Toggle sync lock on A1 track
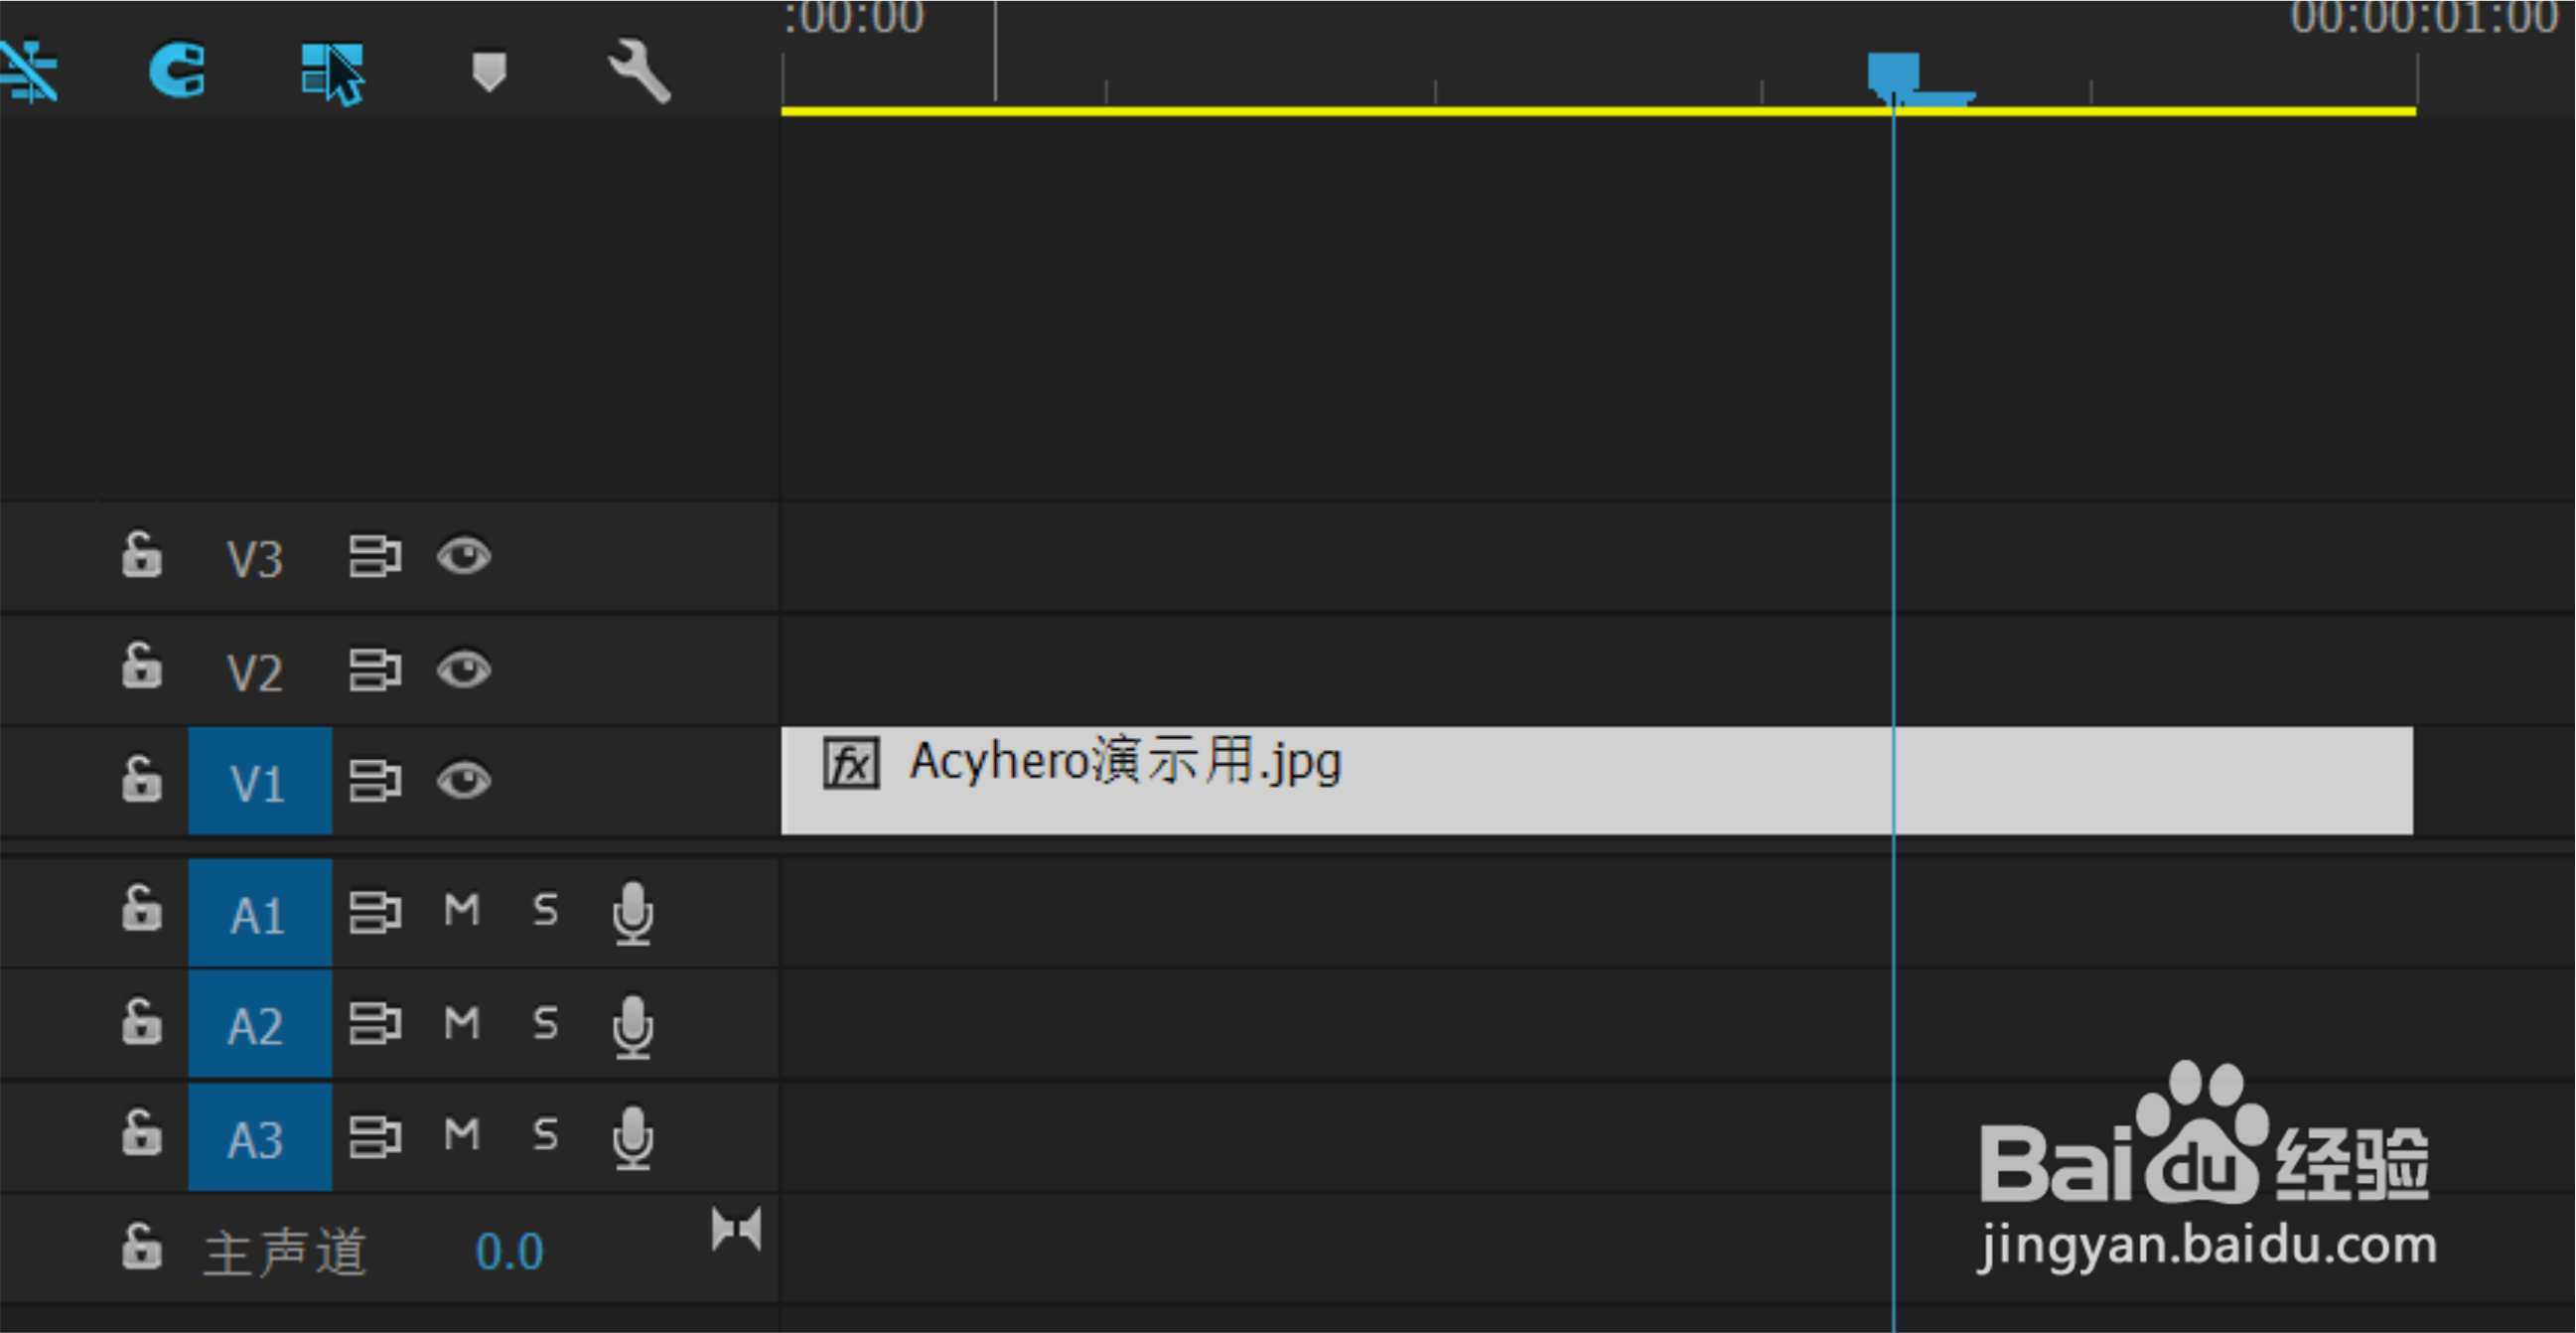The image size is (2576, 1333). tap(375, 912)
